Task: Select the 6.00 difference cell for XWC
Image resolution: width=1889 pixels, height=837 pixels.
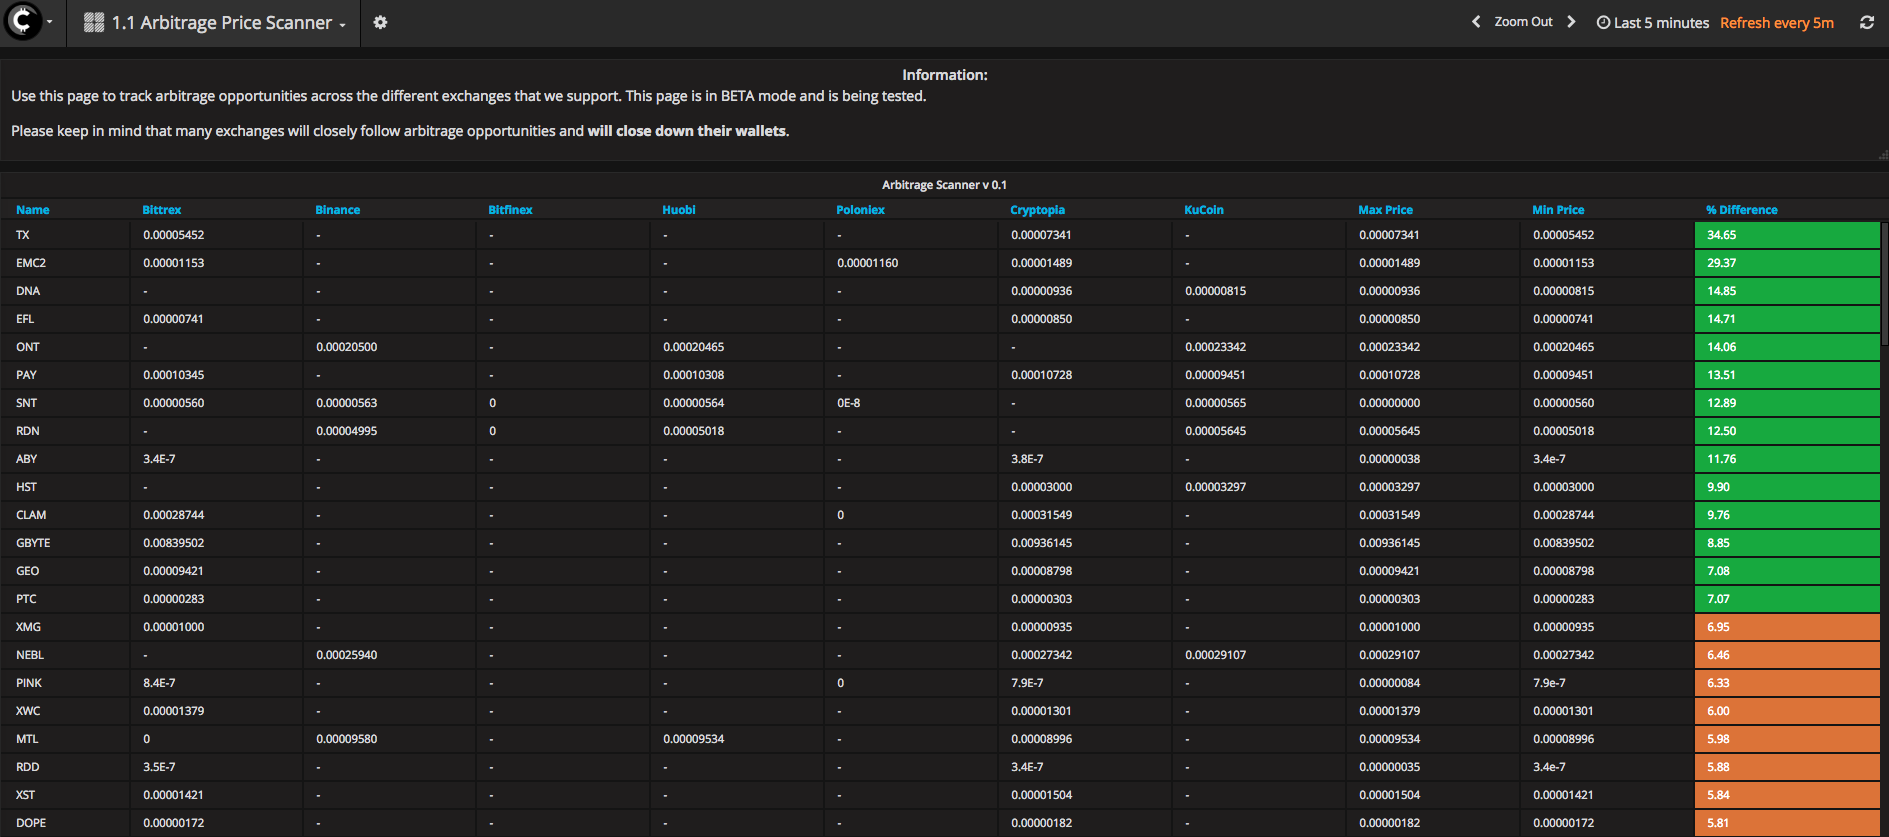Action: [x=1787, y=711]
